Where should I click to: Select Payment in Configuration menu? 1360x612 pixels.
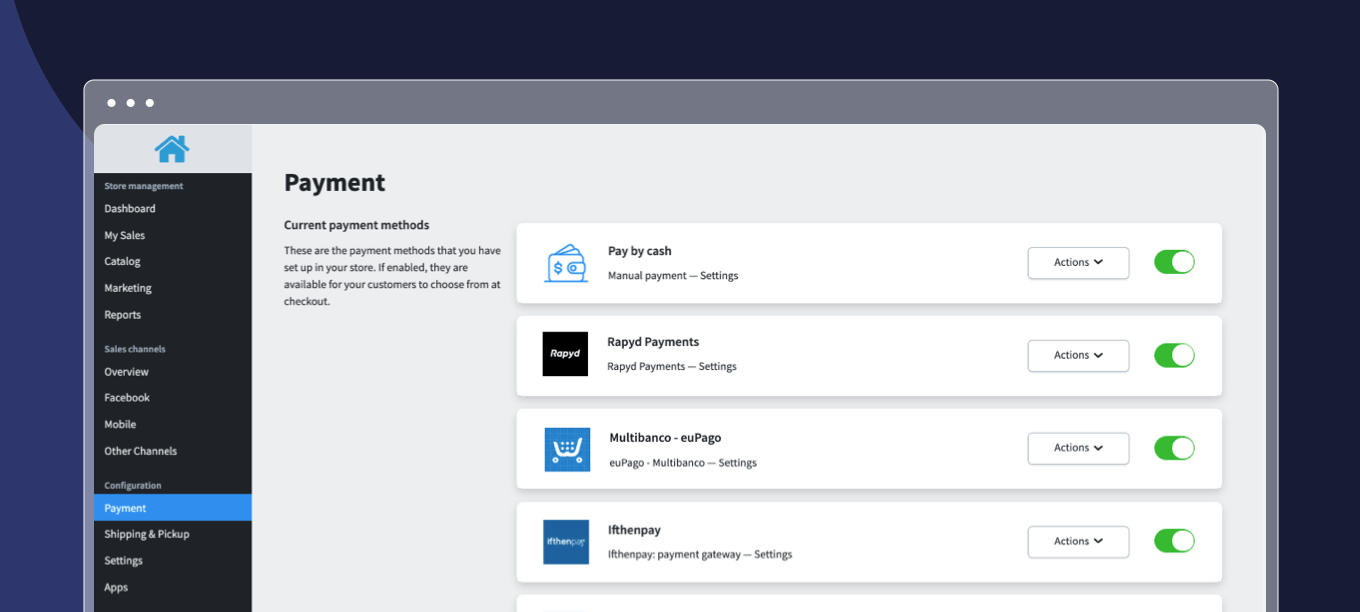pos(173,508)
